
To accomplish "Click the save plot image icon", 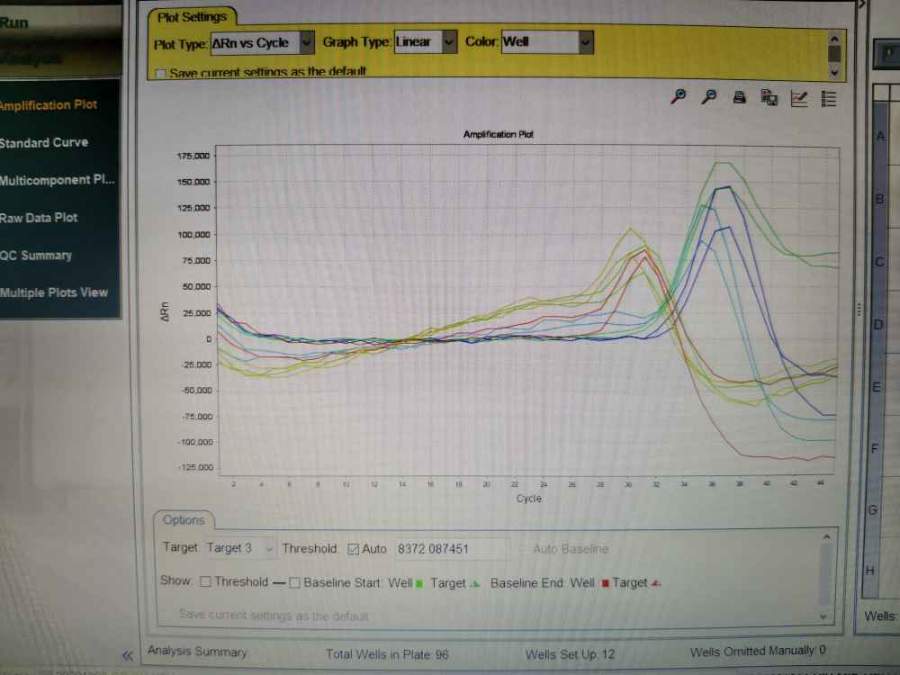I will pyautogui.click(x=769, y=97).
